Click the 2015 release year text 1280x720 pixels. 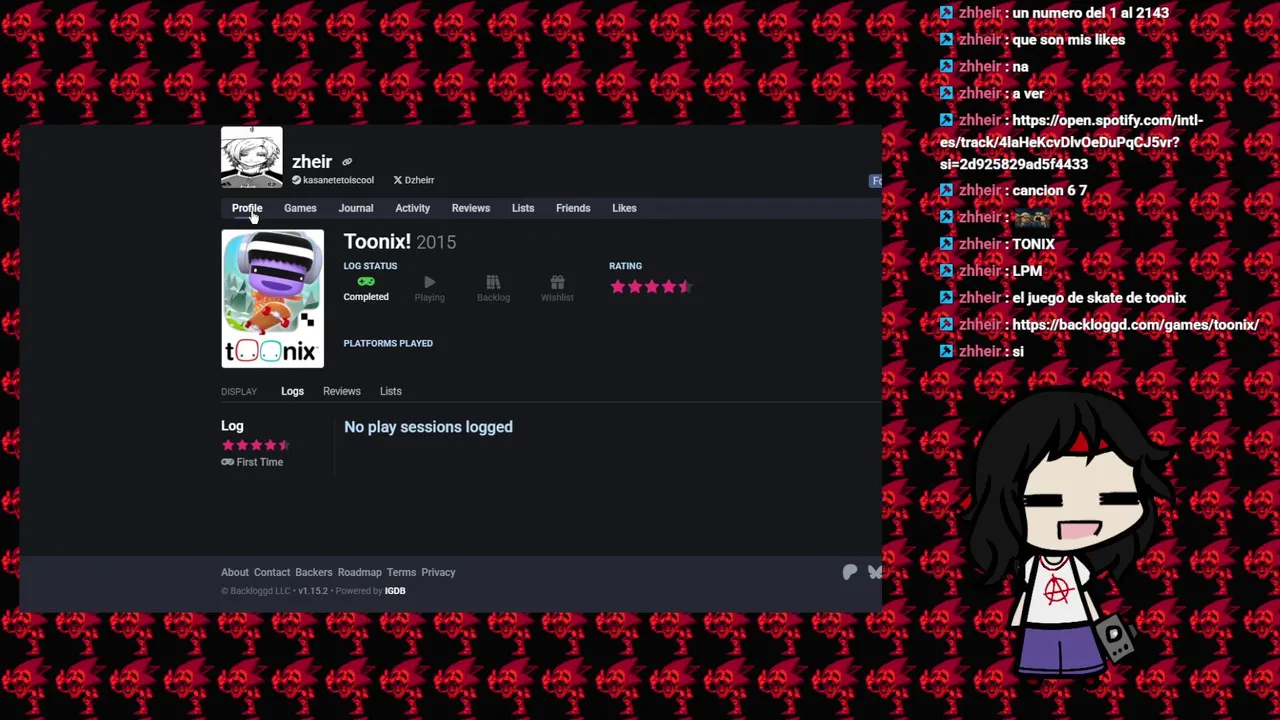[x=436, y=242]
